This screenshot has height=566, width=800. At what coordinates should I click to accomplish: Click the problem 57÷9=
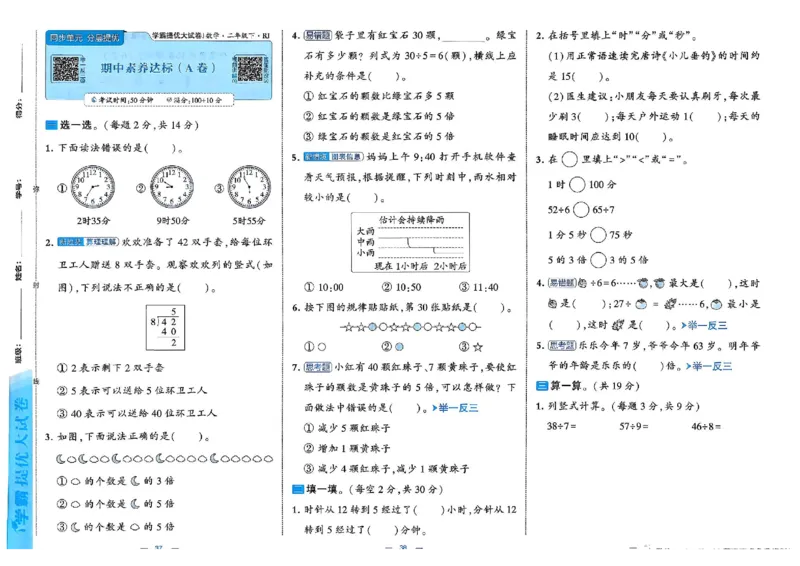(x=634, y=426)
